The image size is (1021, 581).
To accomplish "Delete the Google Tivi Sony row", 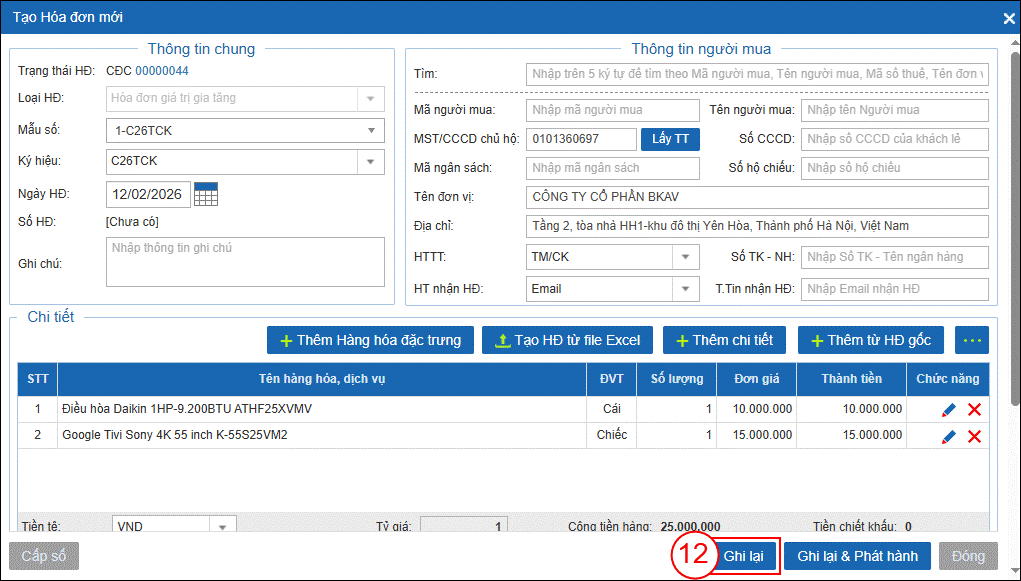I will tap(974, 436).
